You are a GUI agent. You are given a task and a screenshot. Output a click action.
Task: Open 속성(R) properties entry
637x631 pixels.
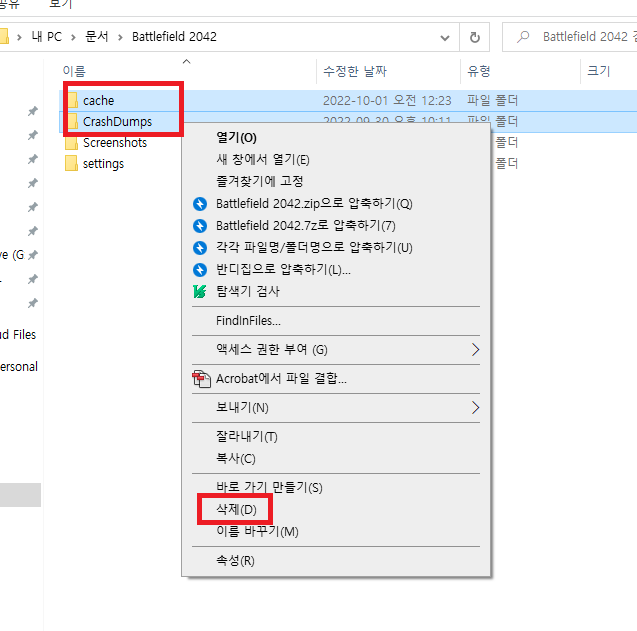(x=235, y=561)
